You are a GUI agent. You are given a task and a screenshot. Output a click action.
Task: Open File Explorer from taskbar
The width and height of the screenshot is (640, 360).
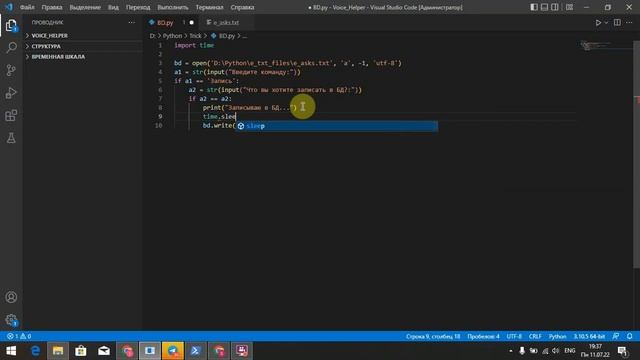coord(58,351)
